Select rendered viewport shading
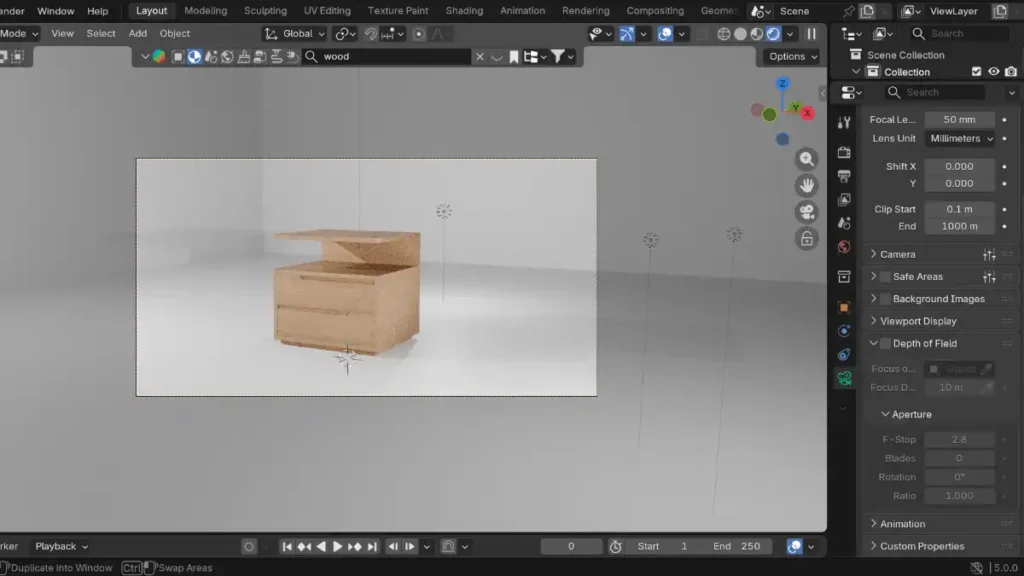This screenshot has height=576, width=1024. point(773,34)
